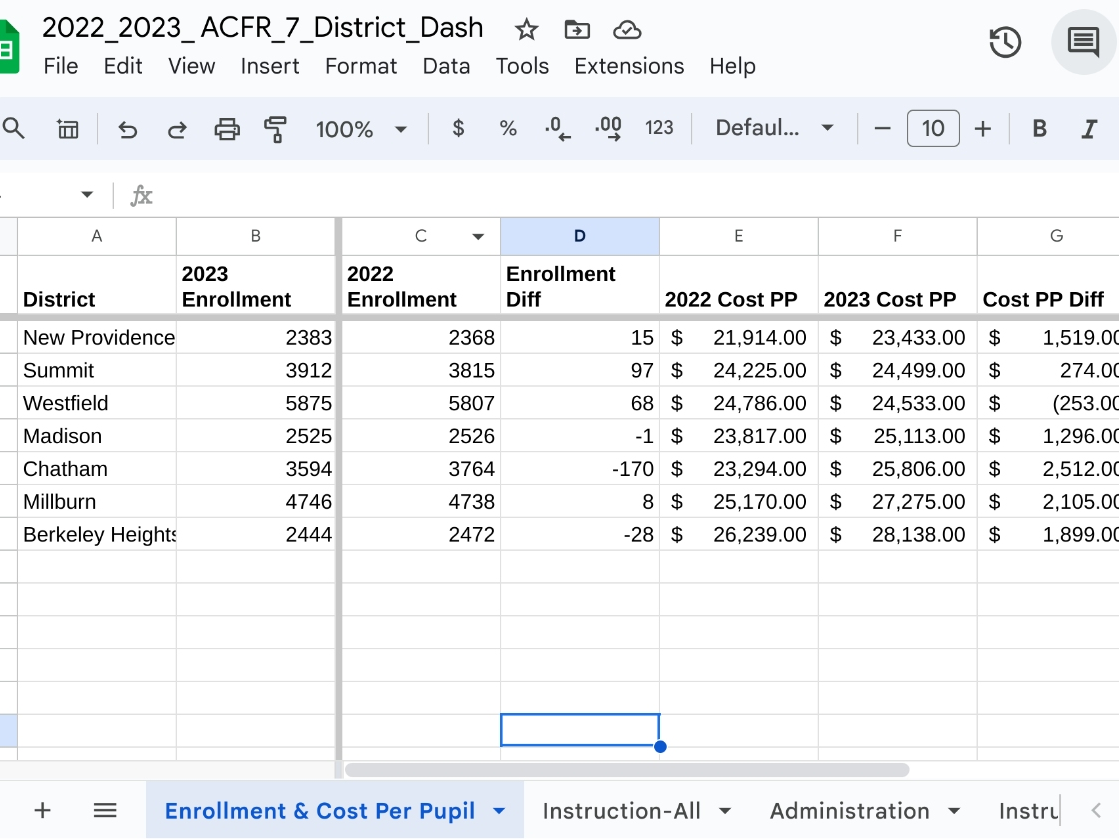Screen dimensions: 1119x839
Task: Open the Tools menu
Action: 522,66
